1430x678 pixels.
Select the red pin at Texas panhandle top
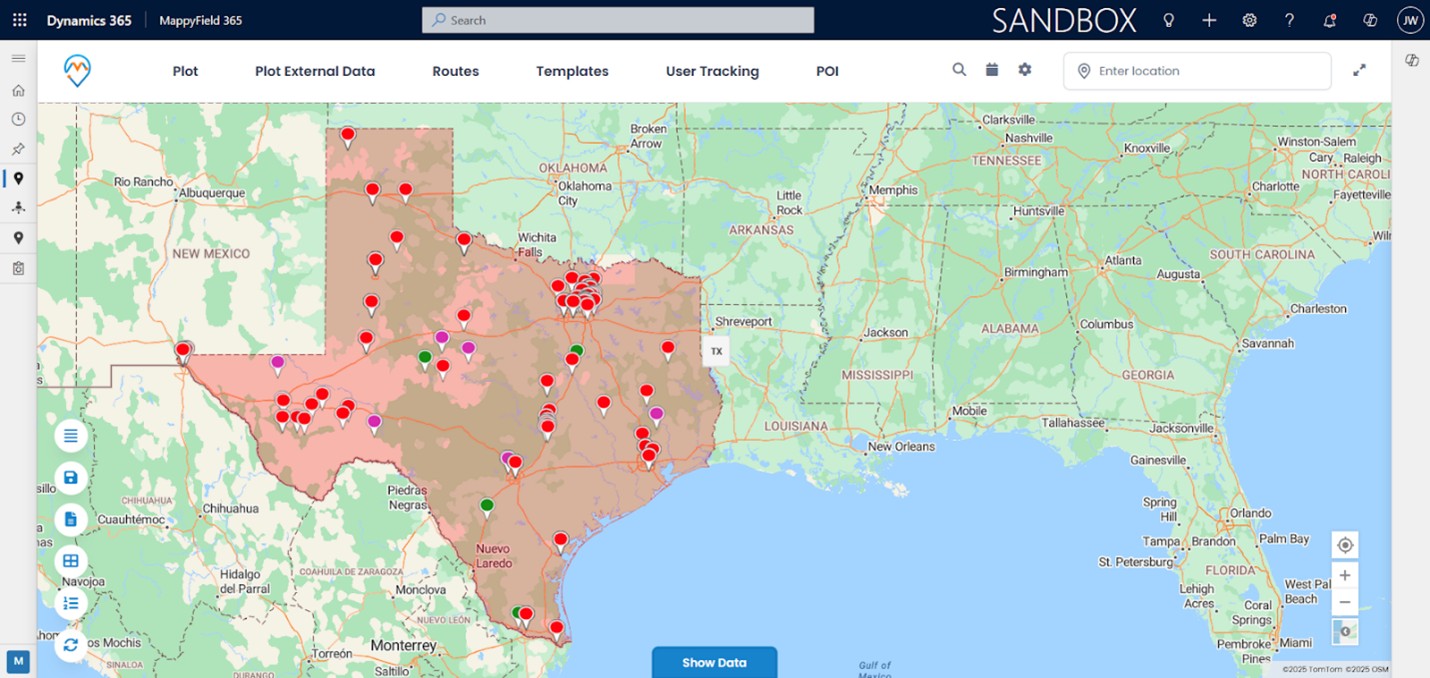pyautogui.click(x=347, y=136)
